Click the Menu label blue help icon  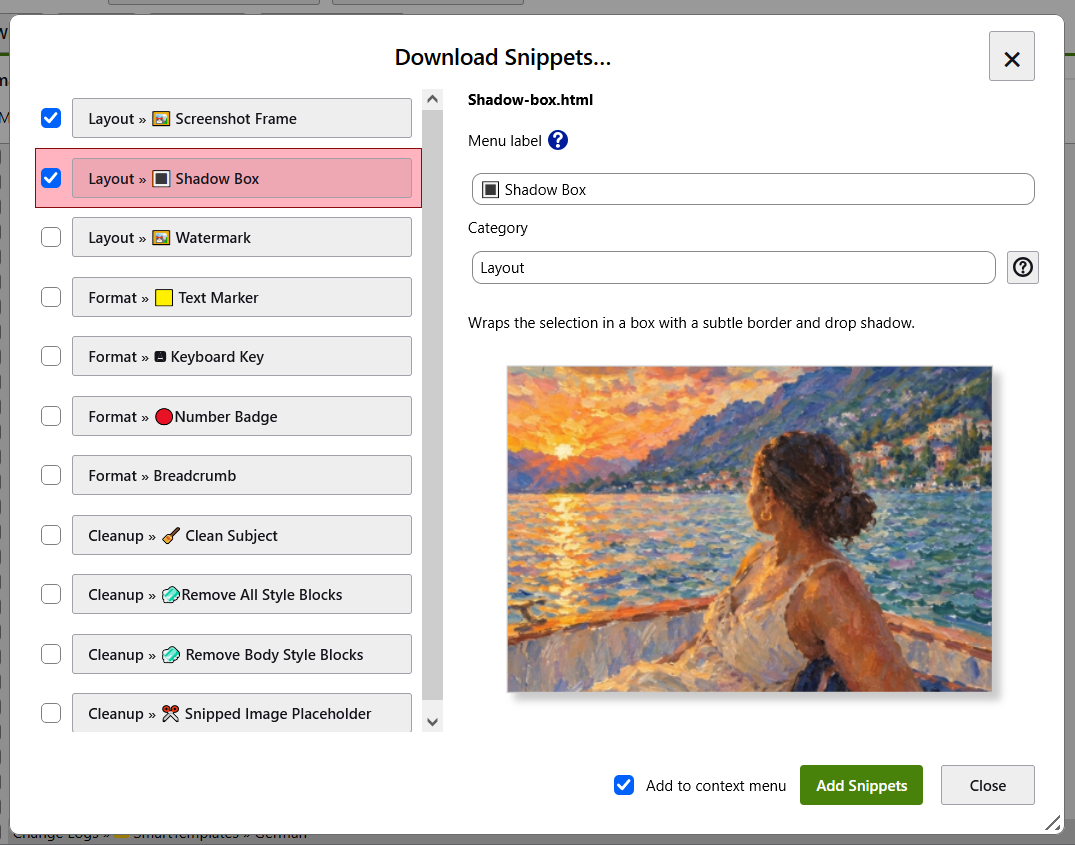tap(558, 140)
